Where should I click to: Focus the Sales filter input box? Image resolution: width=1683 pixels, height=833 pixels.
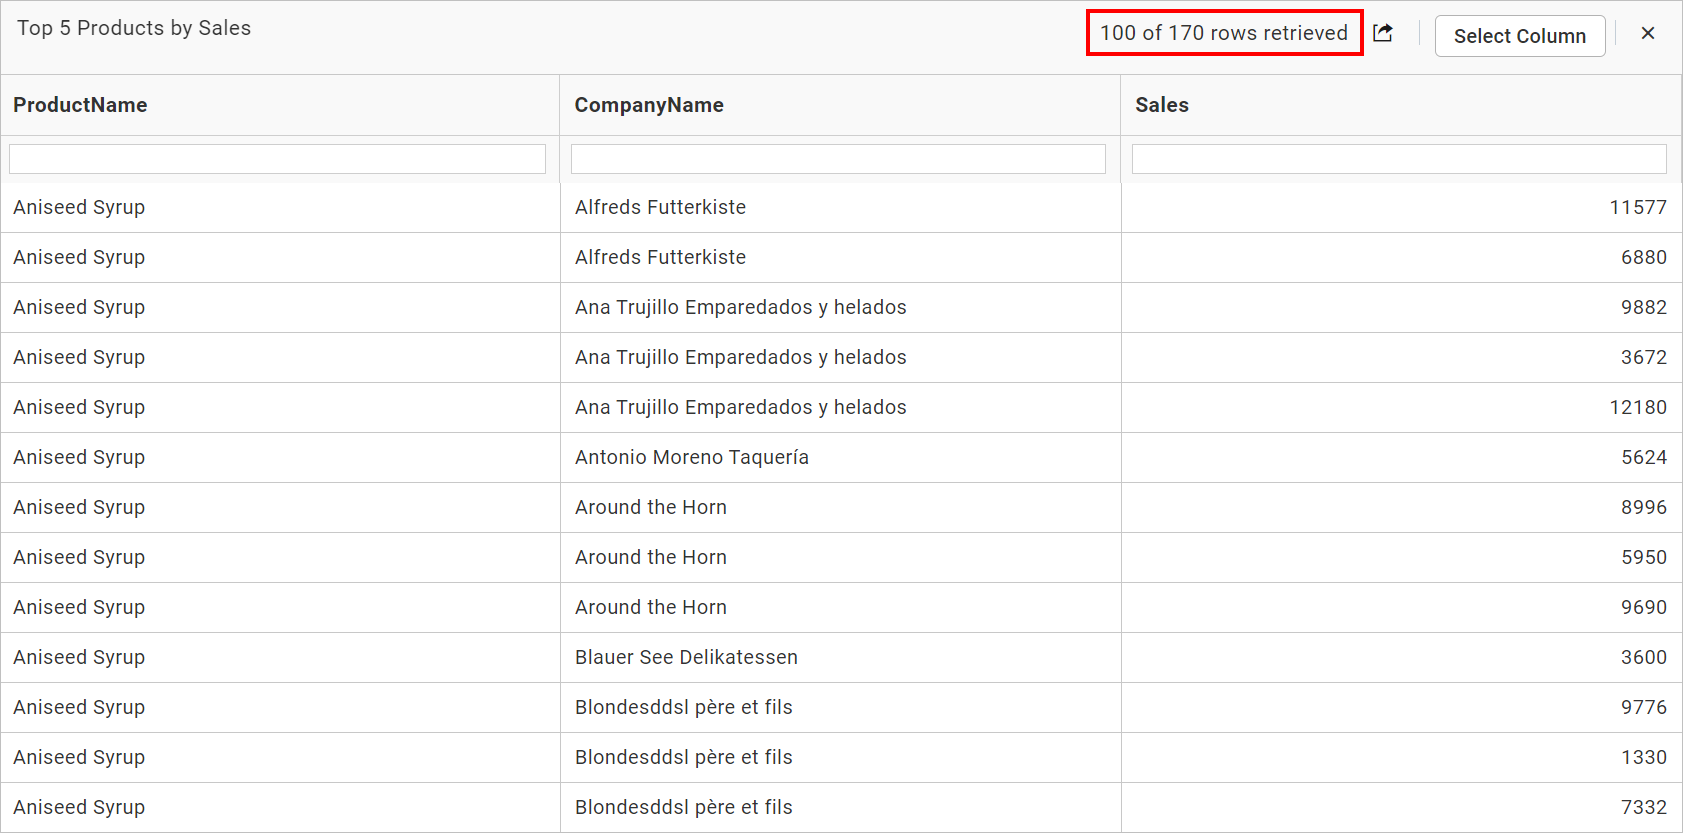[x=1399, y=159]
